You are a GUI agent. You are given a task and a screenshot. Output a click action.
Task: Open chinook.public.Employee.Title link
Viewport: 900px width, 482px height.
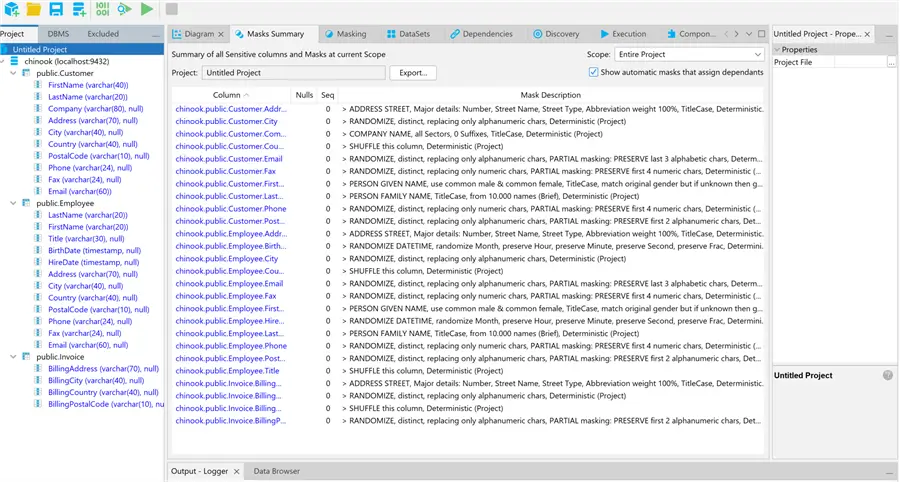click(227, 371)
